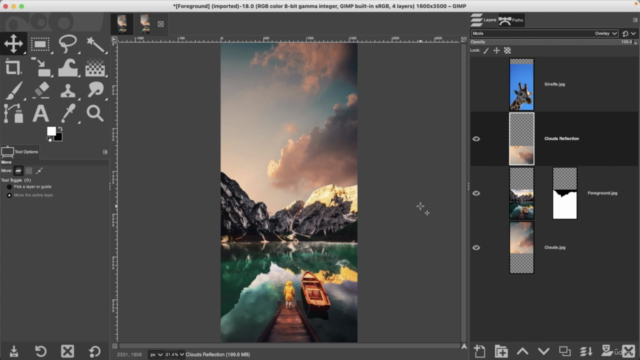Create a new layer
This screenshot has width=640, height=360.
point(480,351)
